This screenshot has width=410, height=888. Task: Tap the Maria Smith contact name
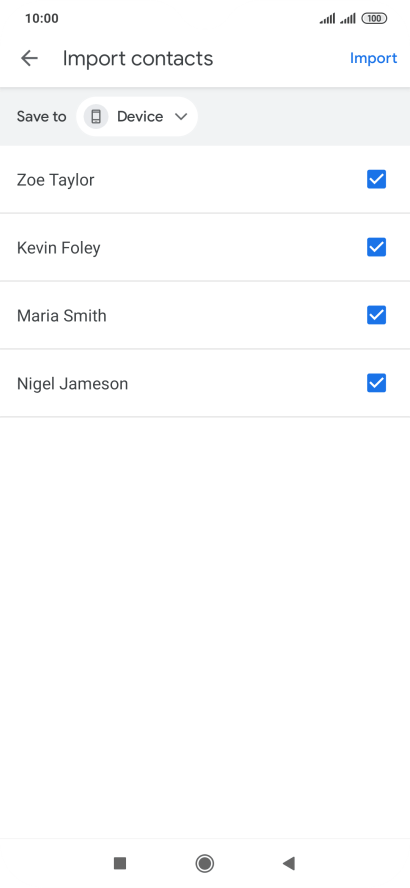coord(62,315)
